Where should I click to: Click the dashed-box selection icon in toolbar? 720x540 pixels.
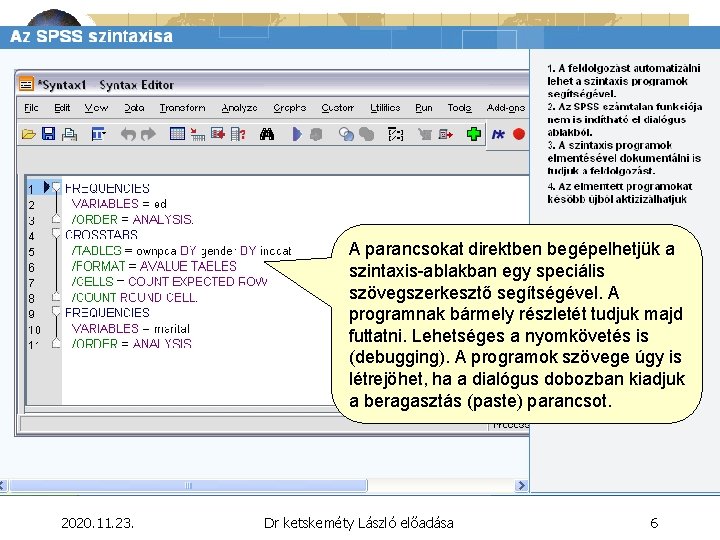tap(395, 134)
